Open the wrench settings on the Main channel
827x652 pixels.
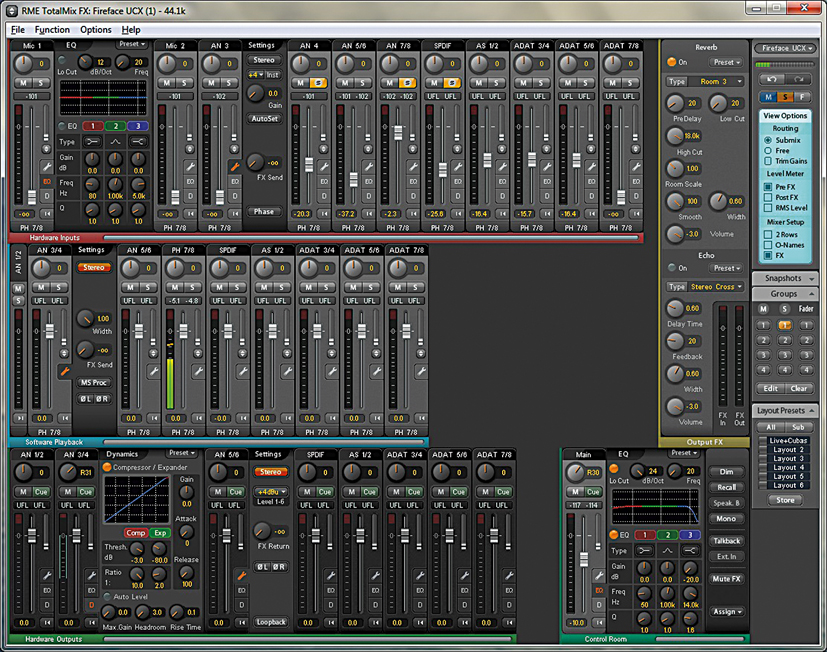[x=599, y=575]
